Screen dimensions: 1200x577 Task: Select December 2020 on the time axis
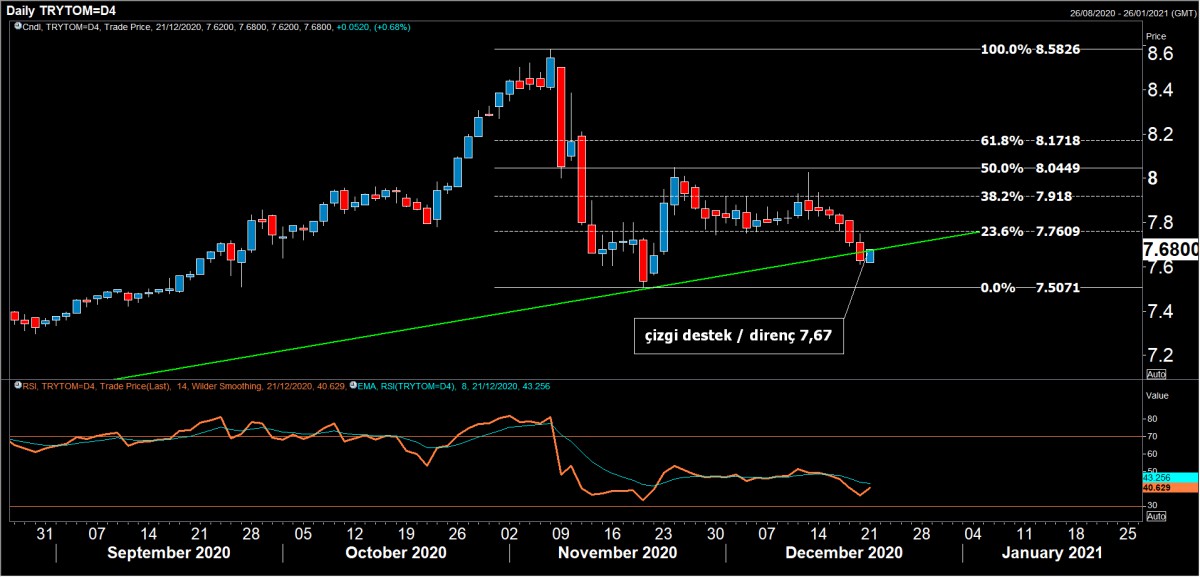[843, 552]
